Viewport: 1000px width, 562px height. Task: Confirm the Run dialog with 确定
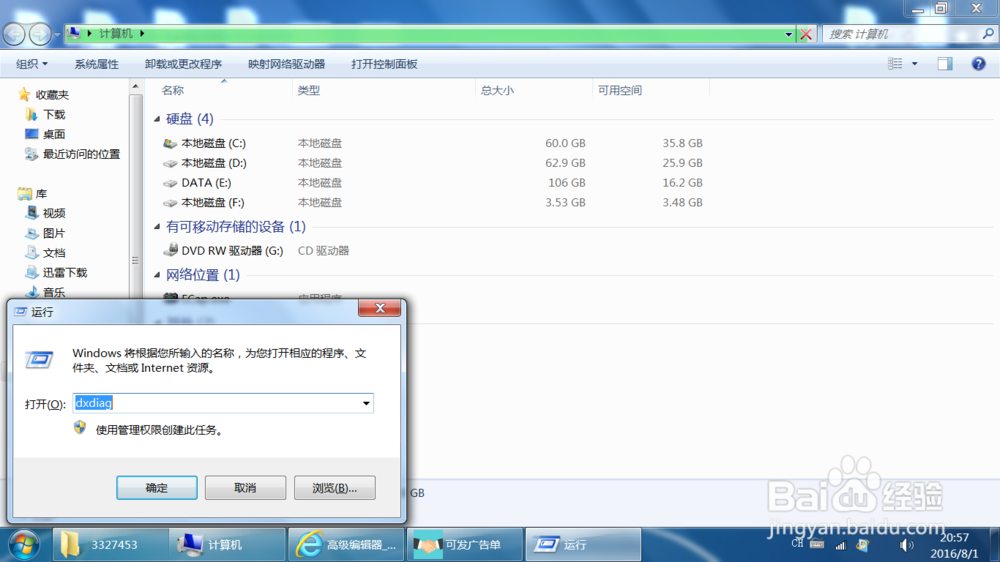[157, 488]
